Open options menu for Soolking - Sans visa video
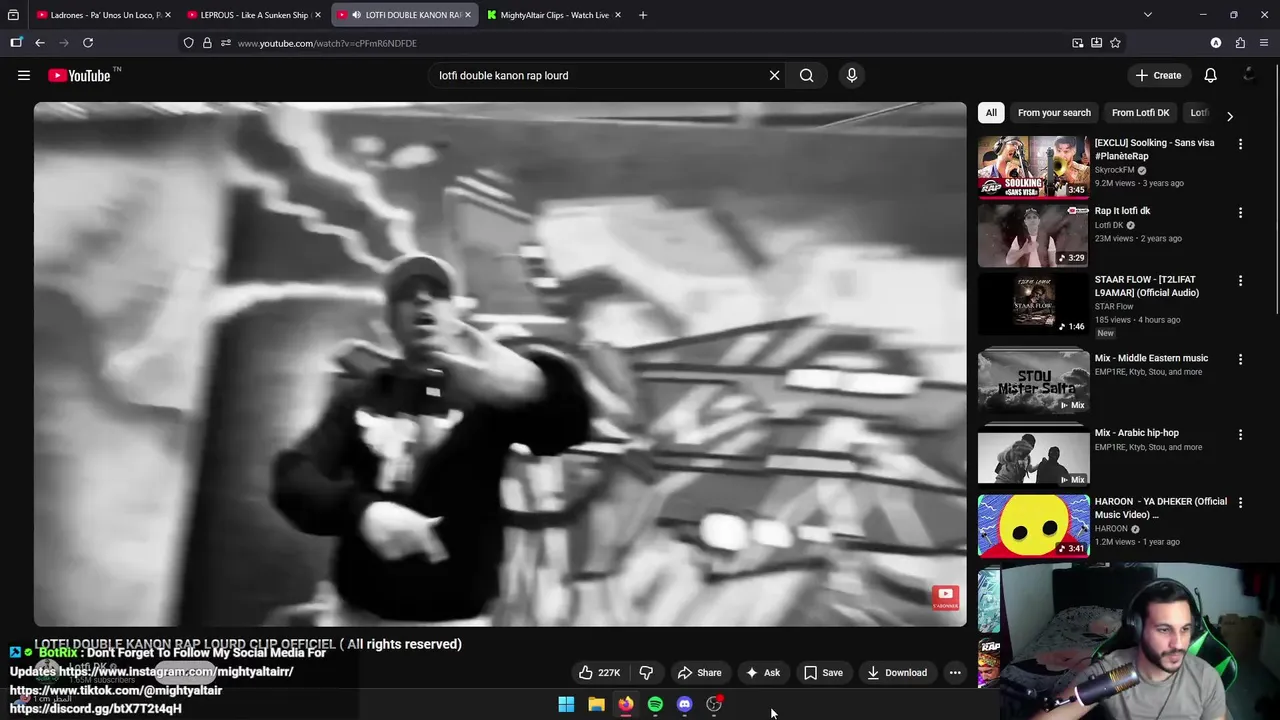1280x720 pixels. 1240,144
